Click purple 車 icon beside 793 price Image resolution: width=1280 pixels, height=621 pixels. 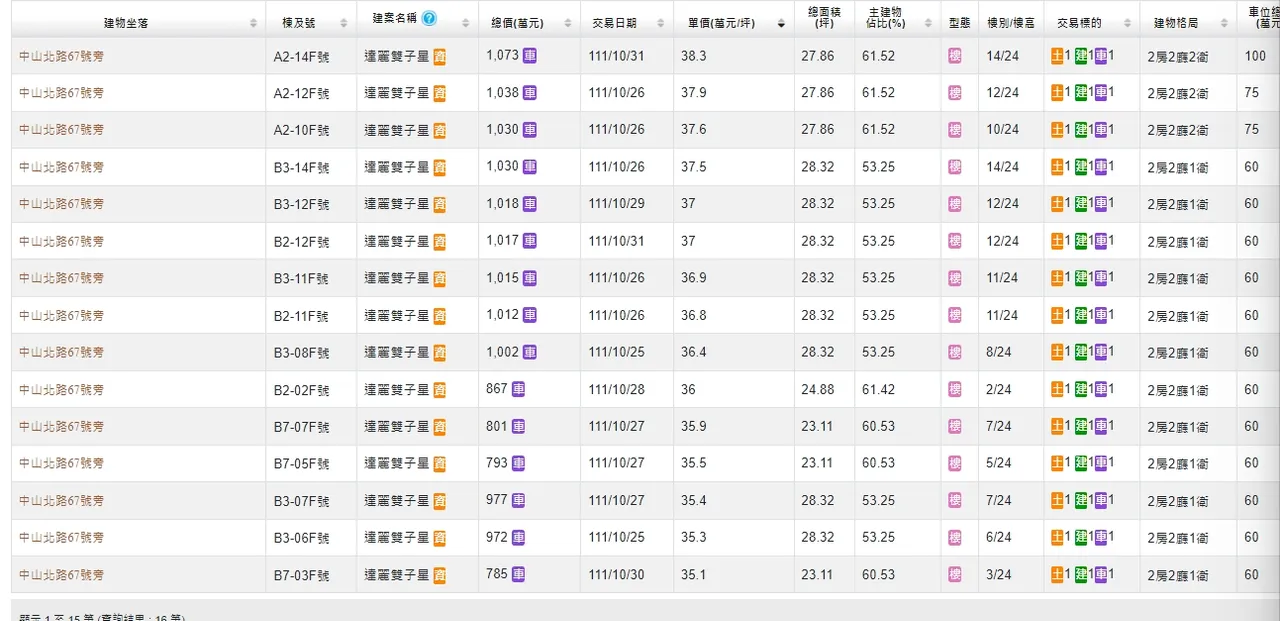(x=518, y=463)
